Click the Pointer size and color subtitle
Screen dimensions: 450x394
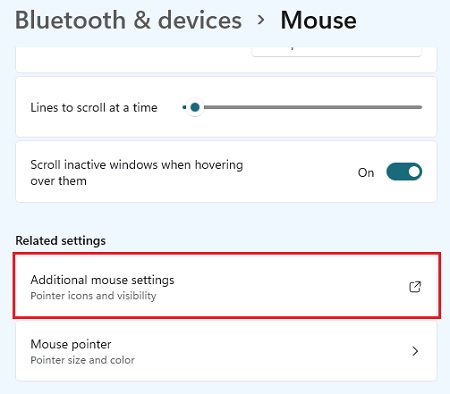82,360
